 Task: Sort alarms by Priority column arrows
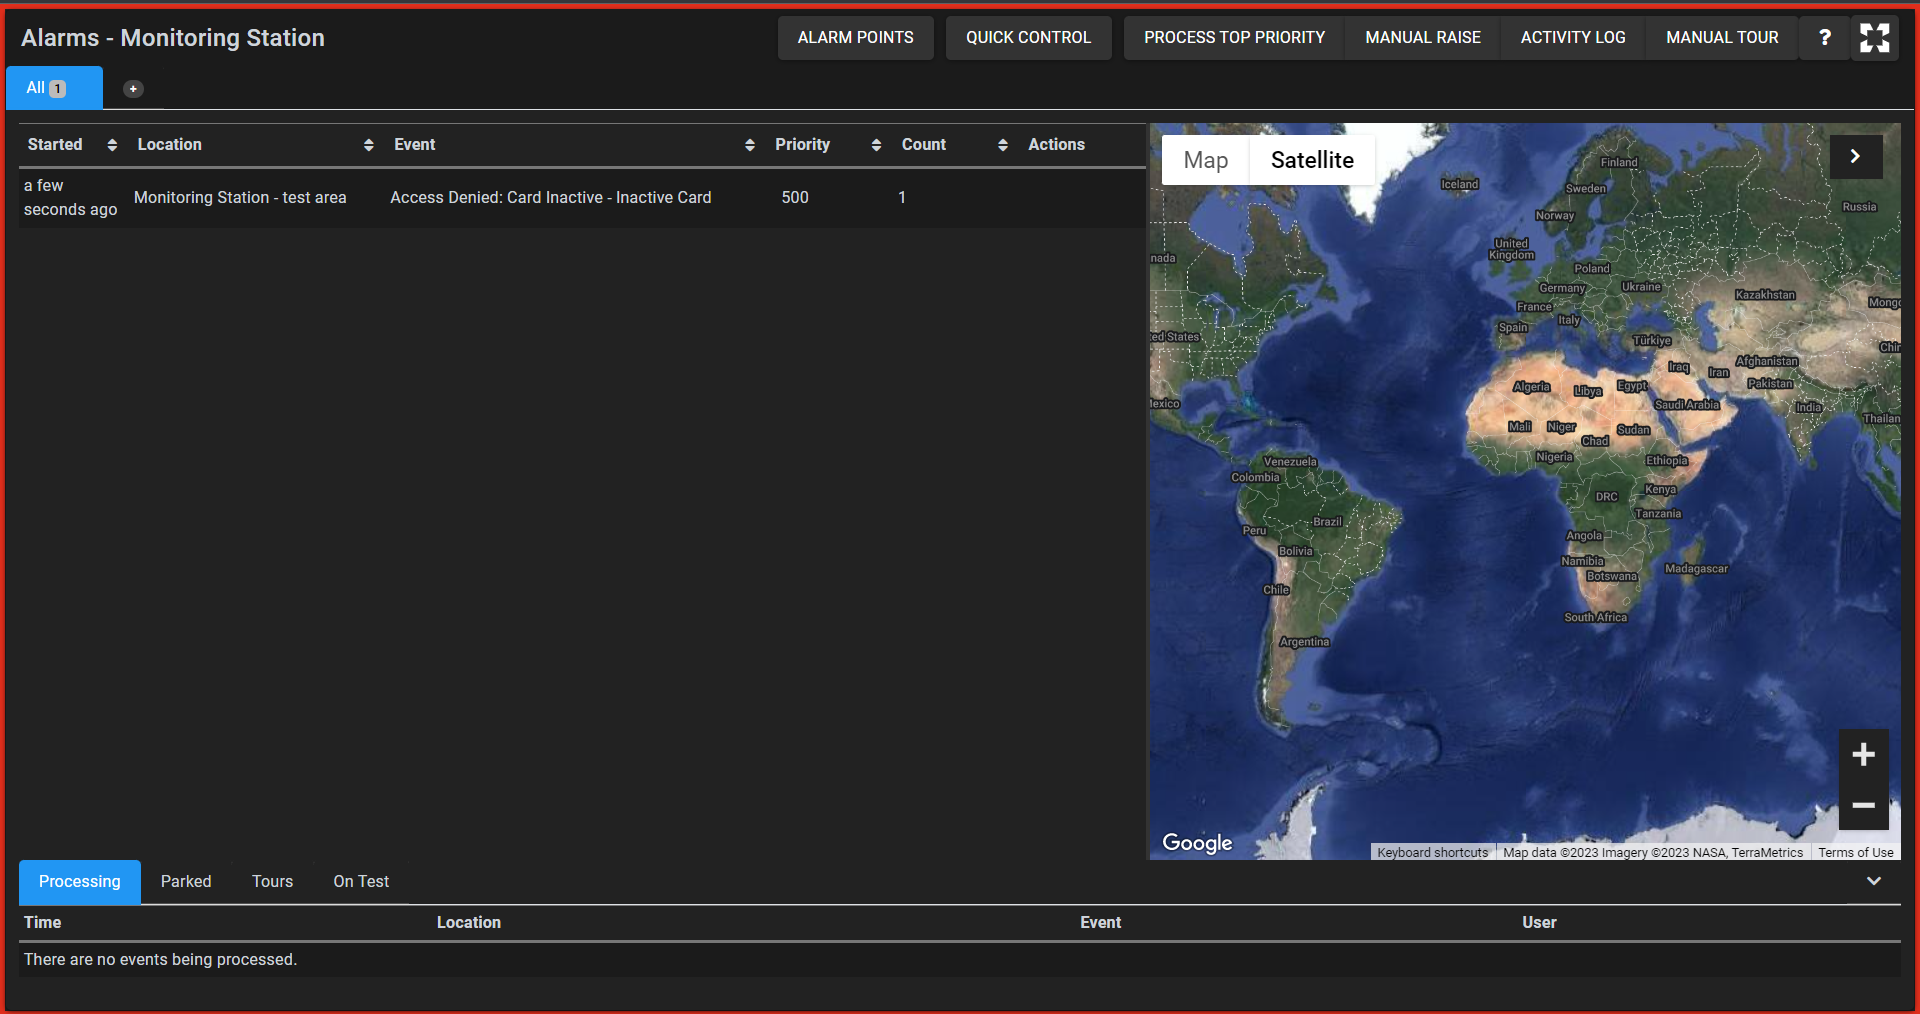876,145
